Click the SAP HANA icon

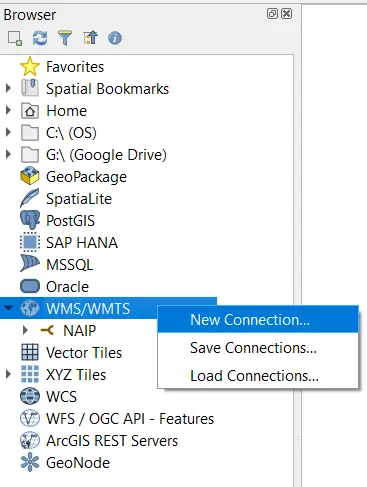[30, 242]
